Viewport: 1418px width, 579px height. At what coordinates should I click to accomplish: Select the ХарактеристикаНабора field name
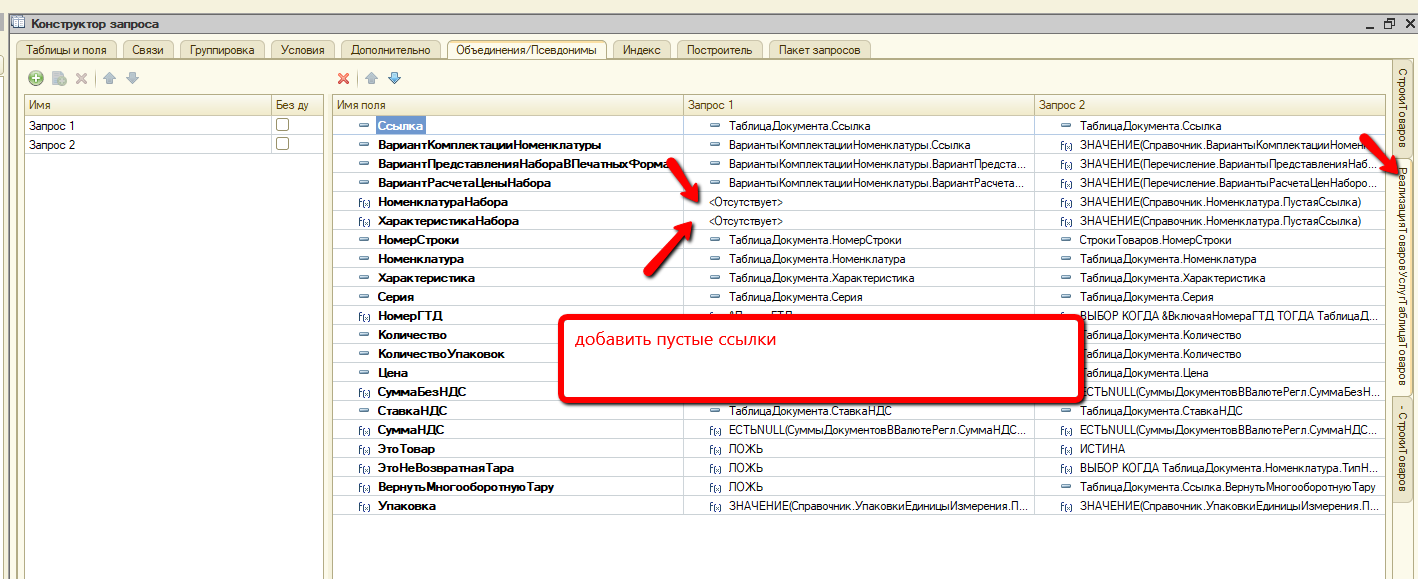pos(448,221)
